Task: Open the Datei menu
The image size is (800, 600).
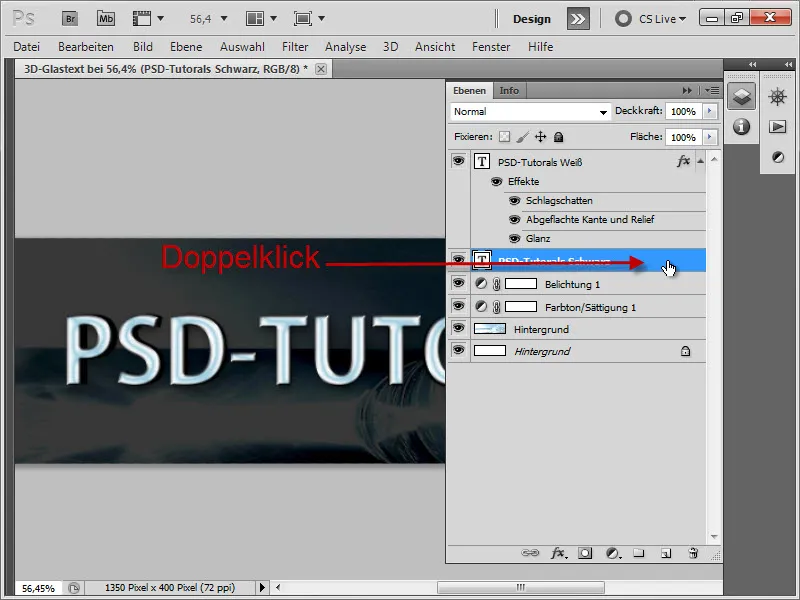Action: coord(27,47)
